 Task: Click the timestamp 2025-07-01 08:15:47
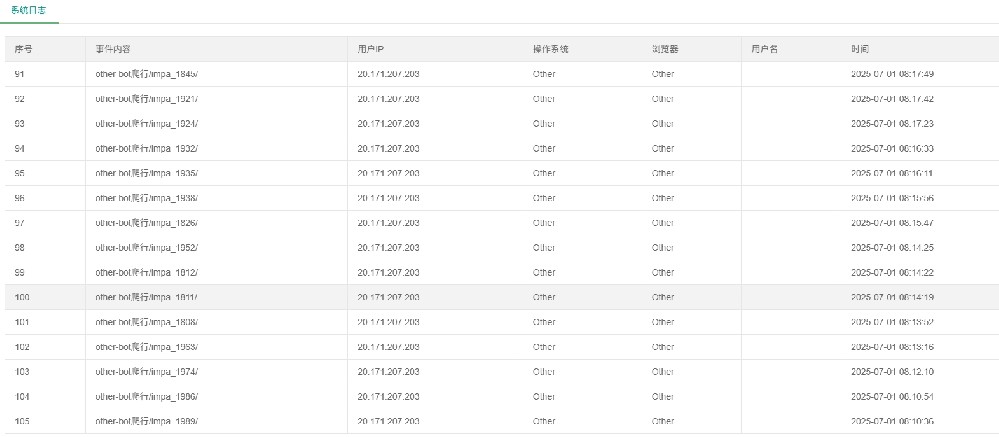tap(893, 223)
